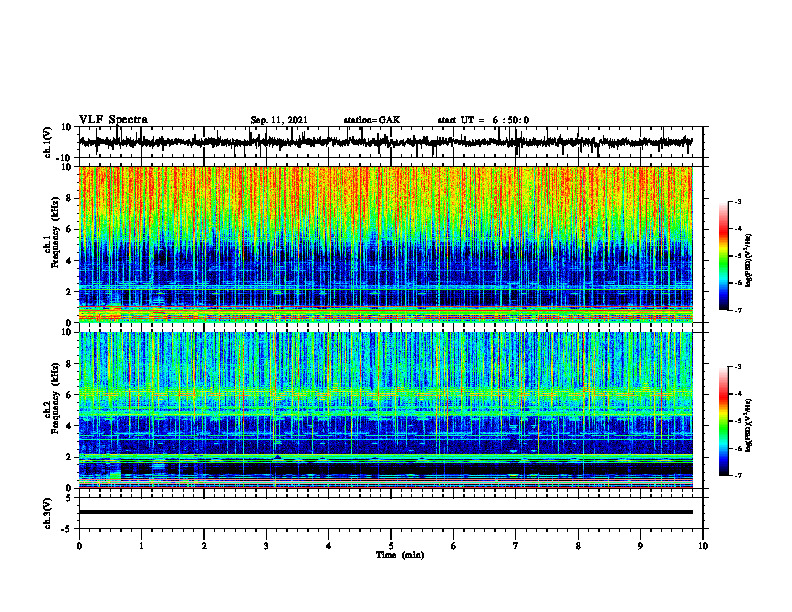Click the ch.1 voltage waveform trace
This screenshot has height=612, width=792.
point(386,142)
